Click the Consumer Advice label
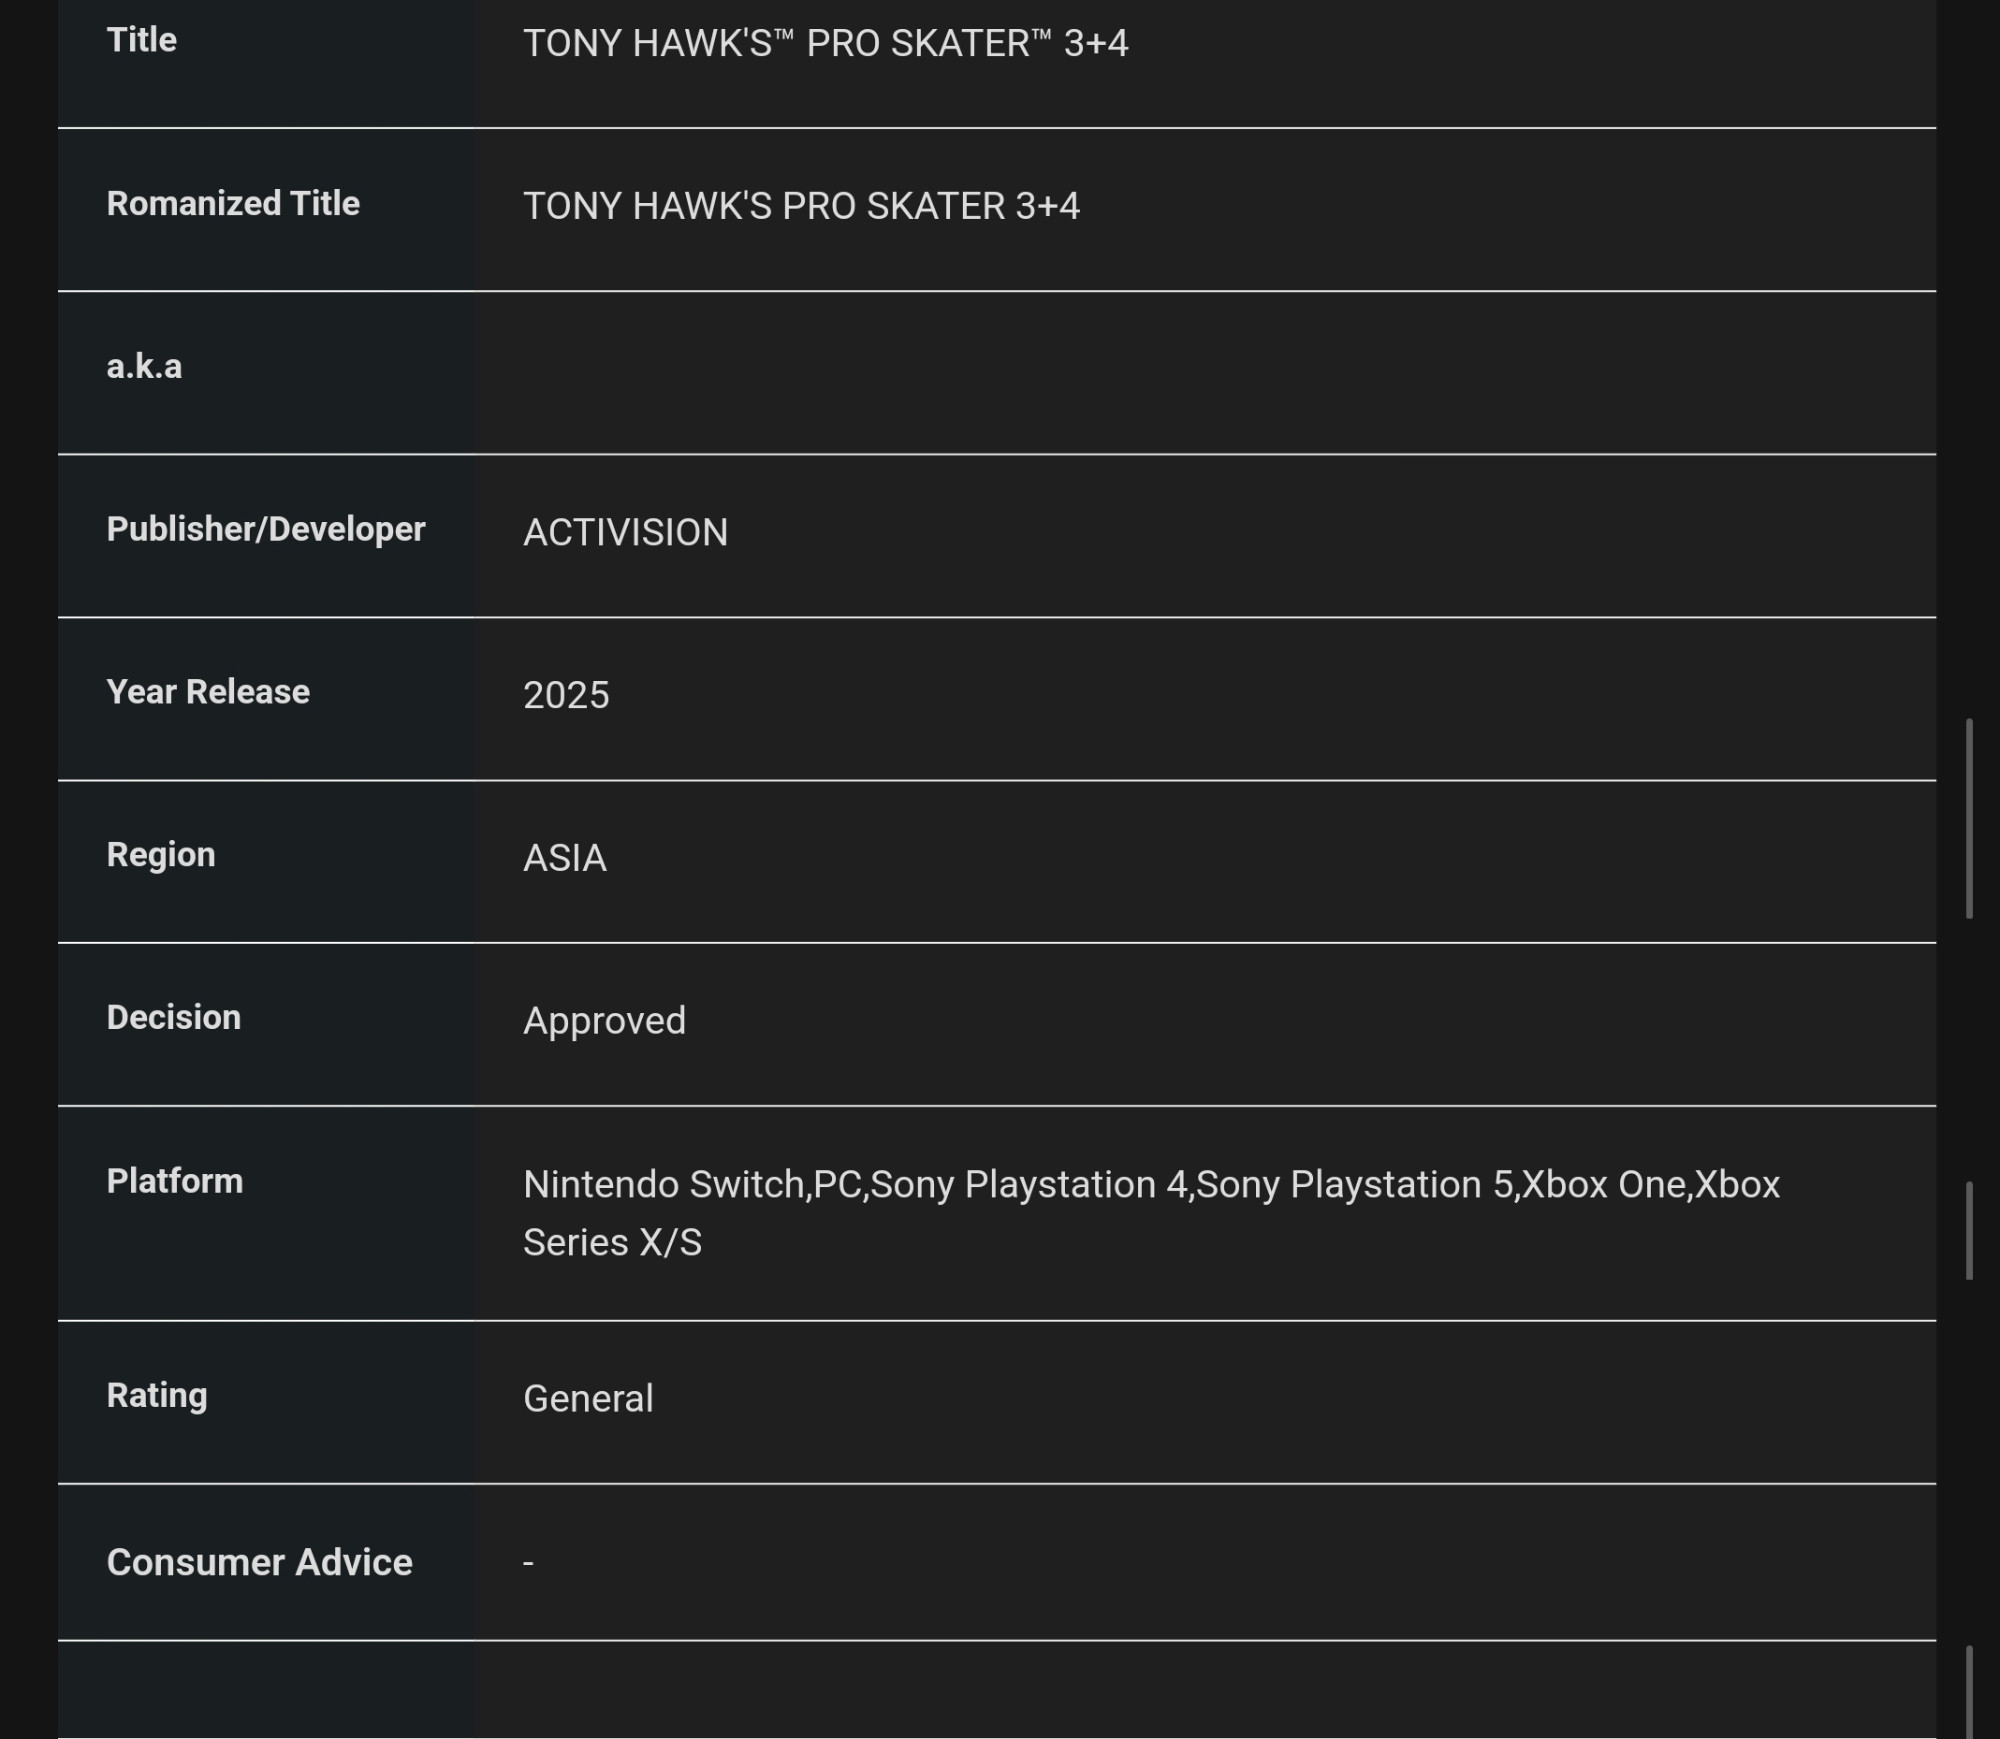The image size is (2000, 1739). (x=260, y=1562)
